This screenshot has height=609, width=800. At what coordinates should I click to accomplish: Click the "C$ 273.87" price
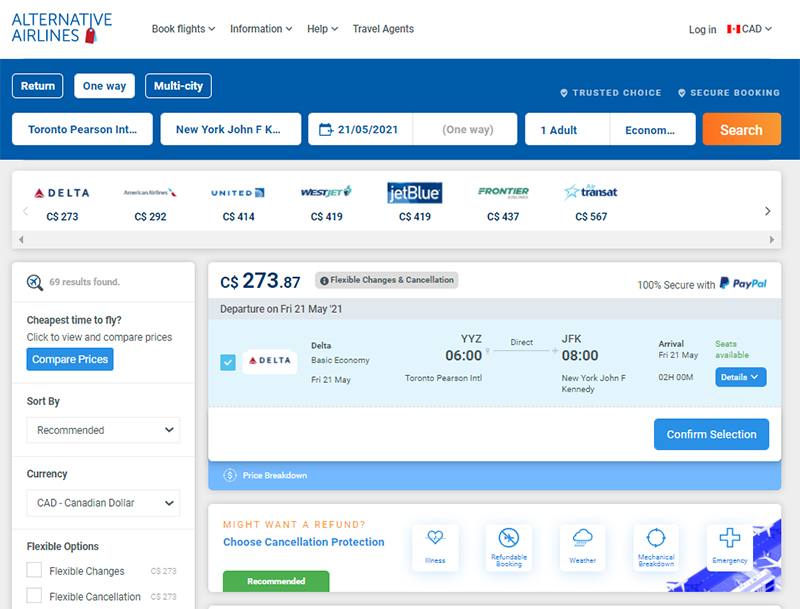pyautogui.click(x=260, y=281)
